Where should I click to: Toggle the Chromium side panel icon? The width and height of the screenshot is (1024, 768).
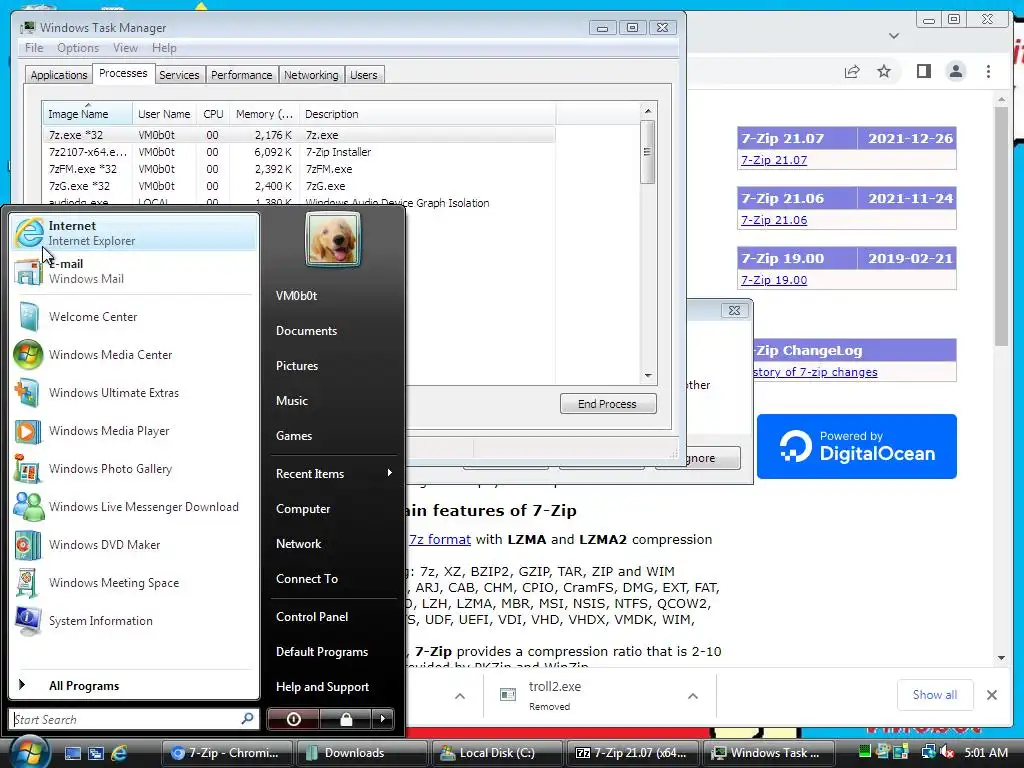point(923,71)
